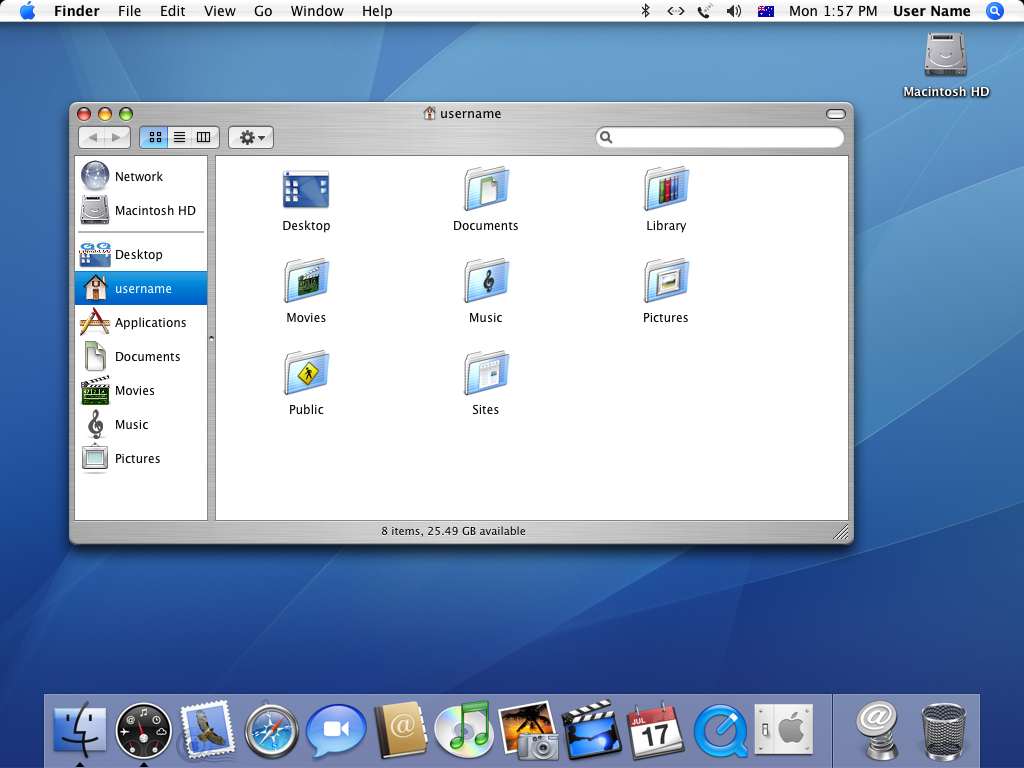Click the volume icon in menu bar
Viewport: 1024px width, 768px height.
pos(734,11)
